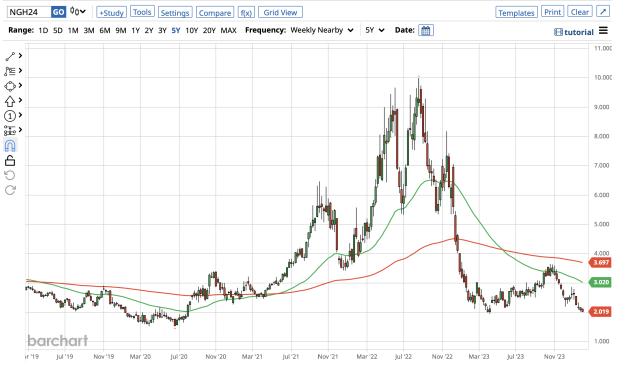Undo the last chart action
625x374 pixels.
pos(10,175)
